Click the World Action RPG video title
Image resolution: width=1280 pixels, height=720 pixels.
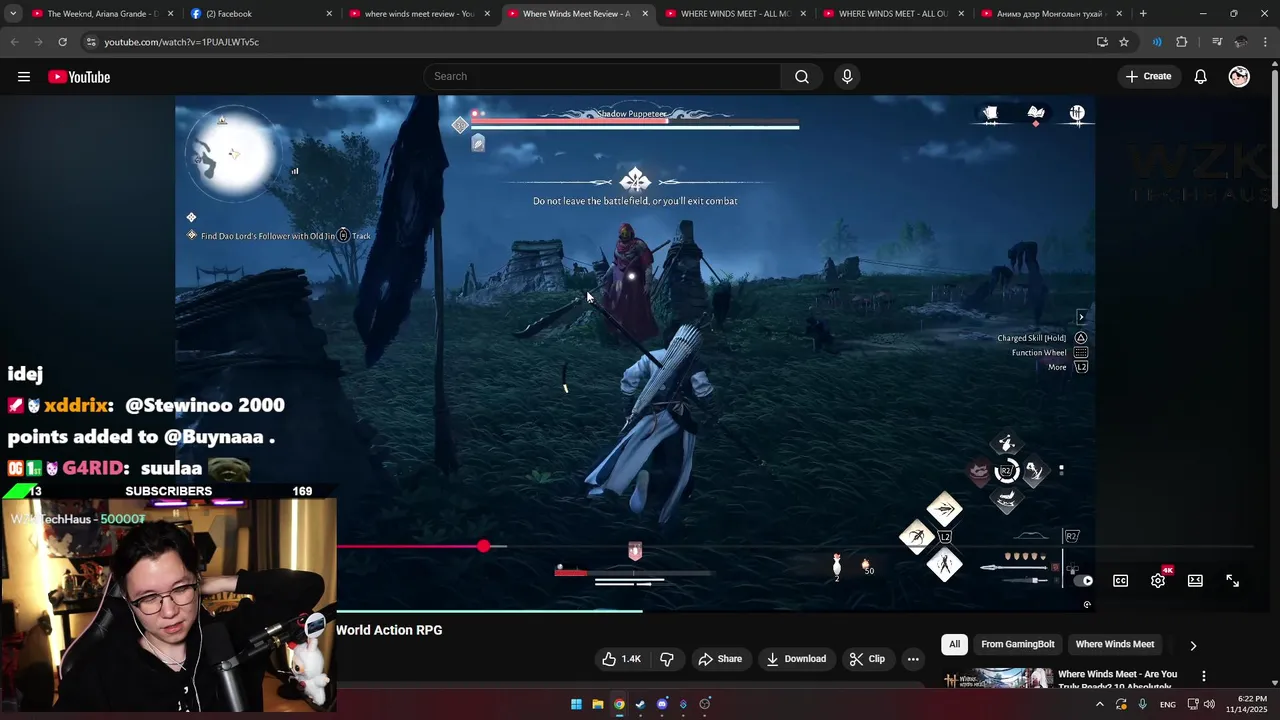(x=389, y=630)
